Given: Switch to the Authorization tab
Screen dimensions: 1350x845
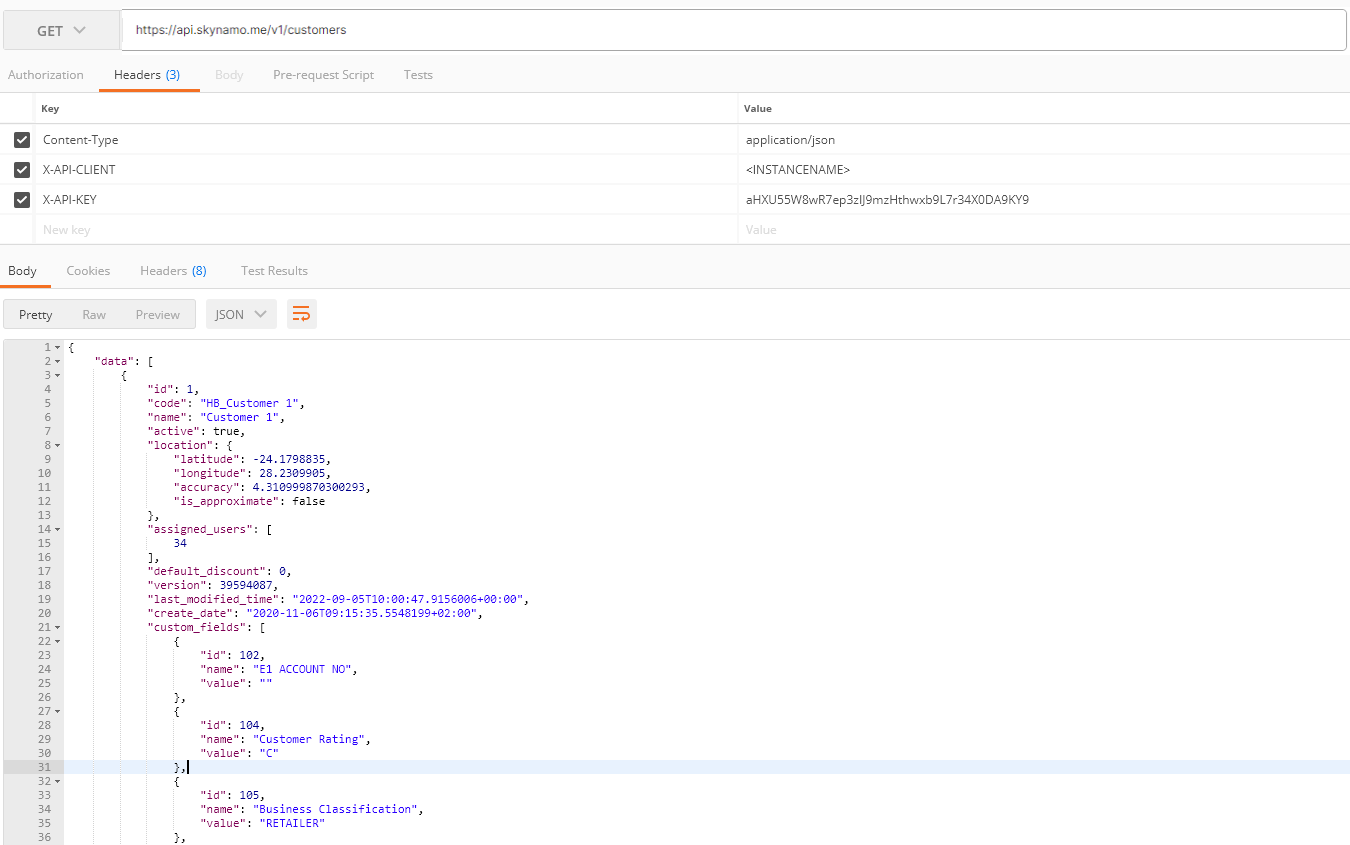Looking at the screenshot, I should (x=46, y=75).
